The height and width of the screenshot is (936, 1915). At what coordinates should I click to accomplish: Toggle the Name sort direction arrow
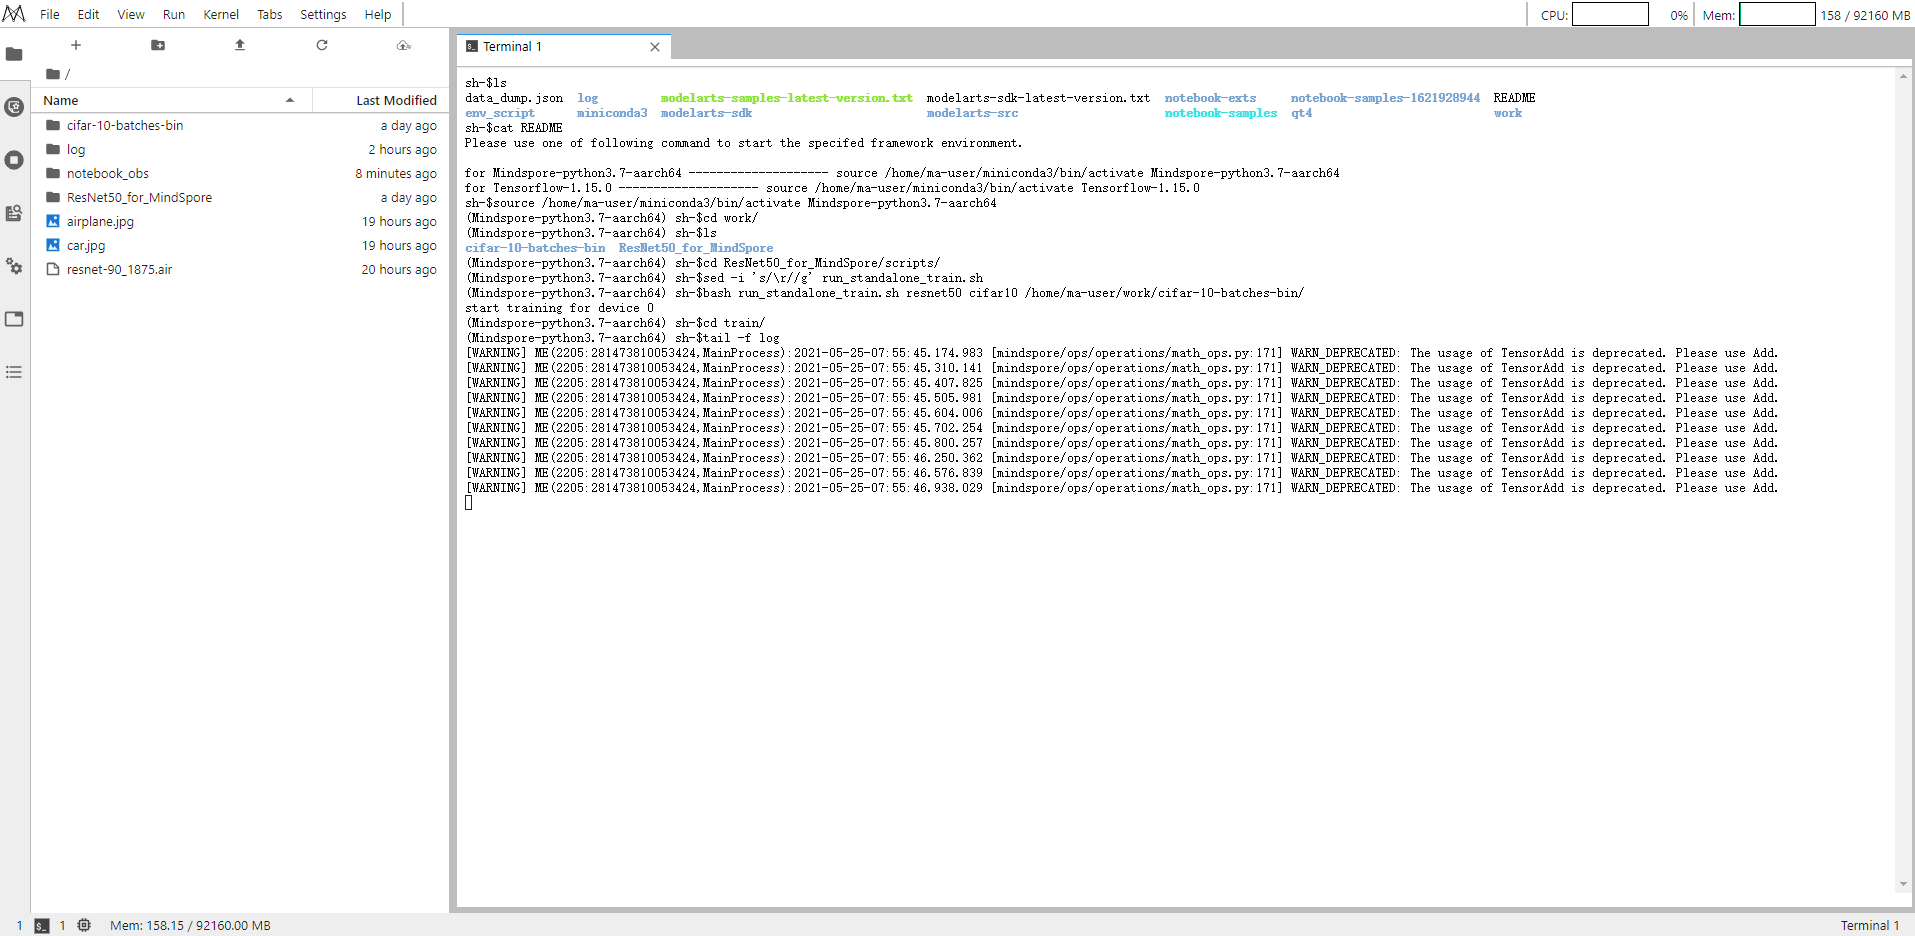tap(290, 100)
